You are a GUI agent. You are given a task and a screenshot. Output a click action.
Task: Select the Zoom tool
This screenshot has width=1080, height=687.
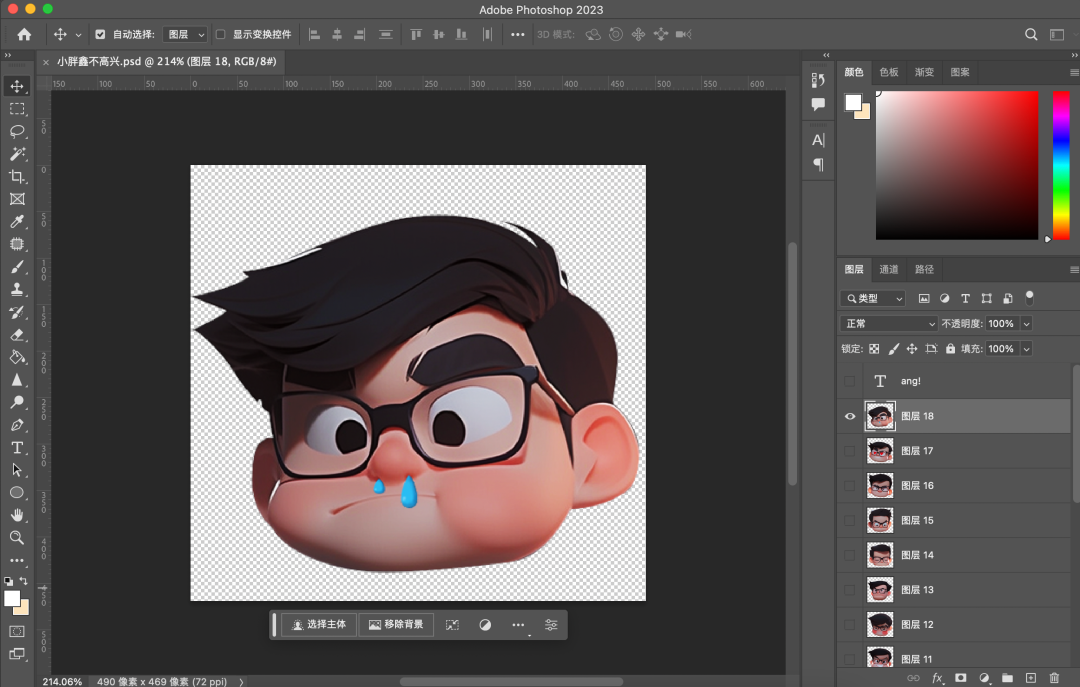(x=17, y=537)
